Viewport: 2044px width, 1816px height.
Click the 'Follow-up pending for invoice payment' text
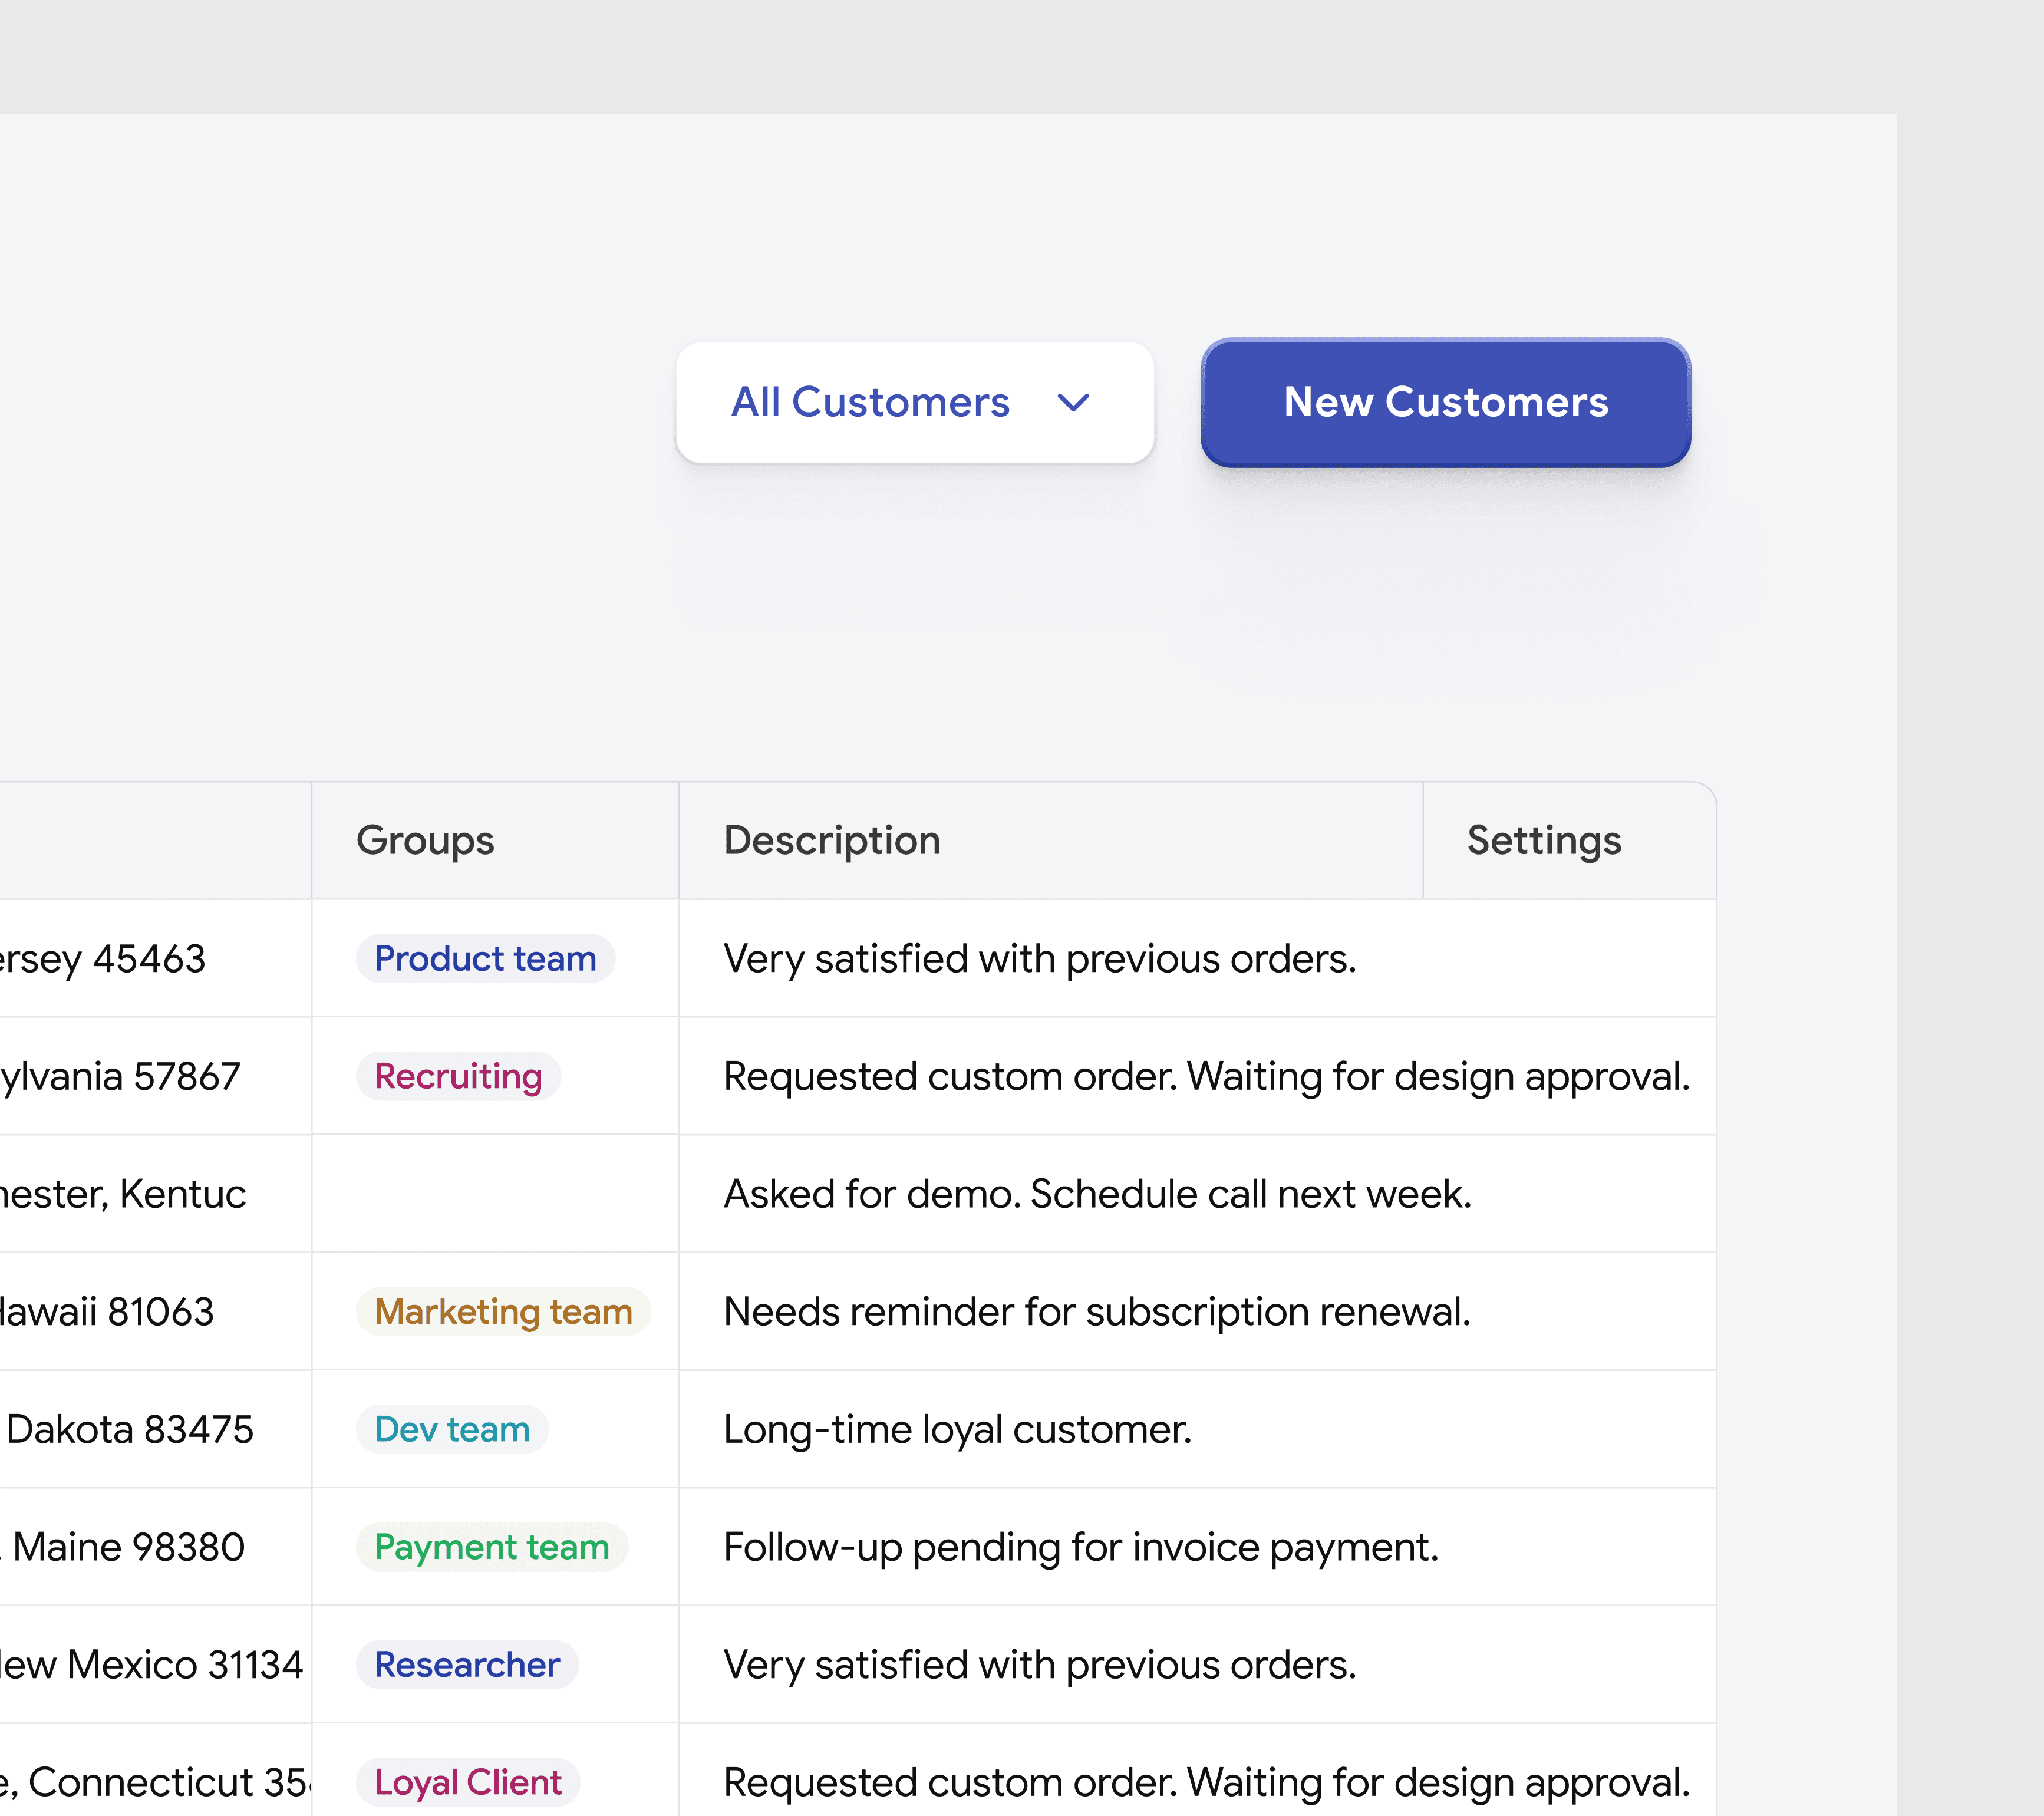pos(1081,1548)
